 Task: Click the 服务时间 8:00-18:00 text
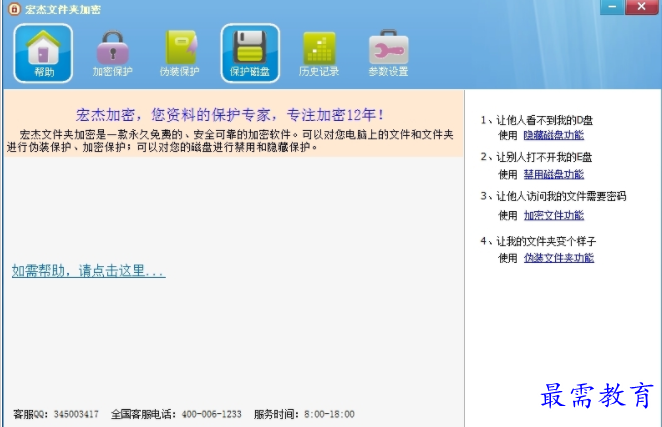(304, 414)
